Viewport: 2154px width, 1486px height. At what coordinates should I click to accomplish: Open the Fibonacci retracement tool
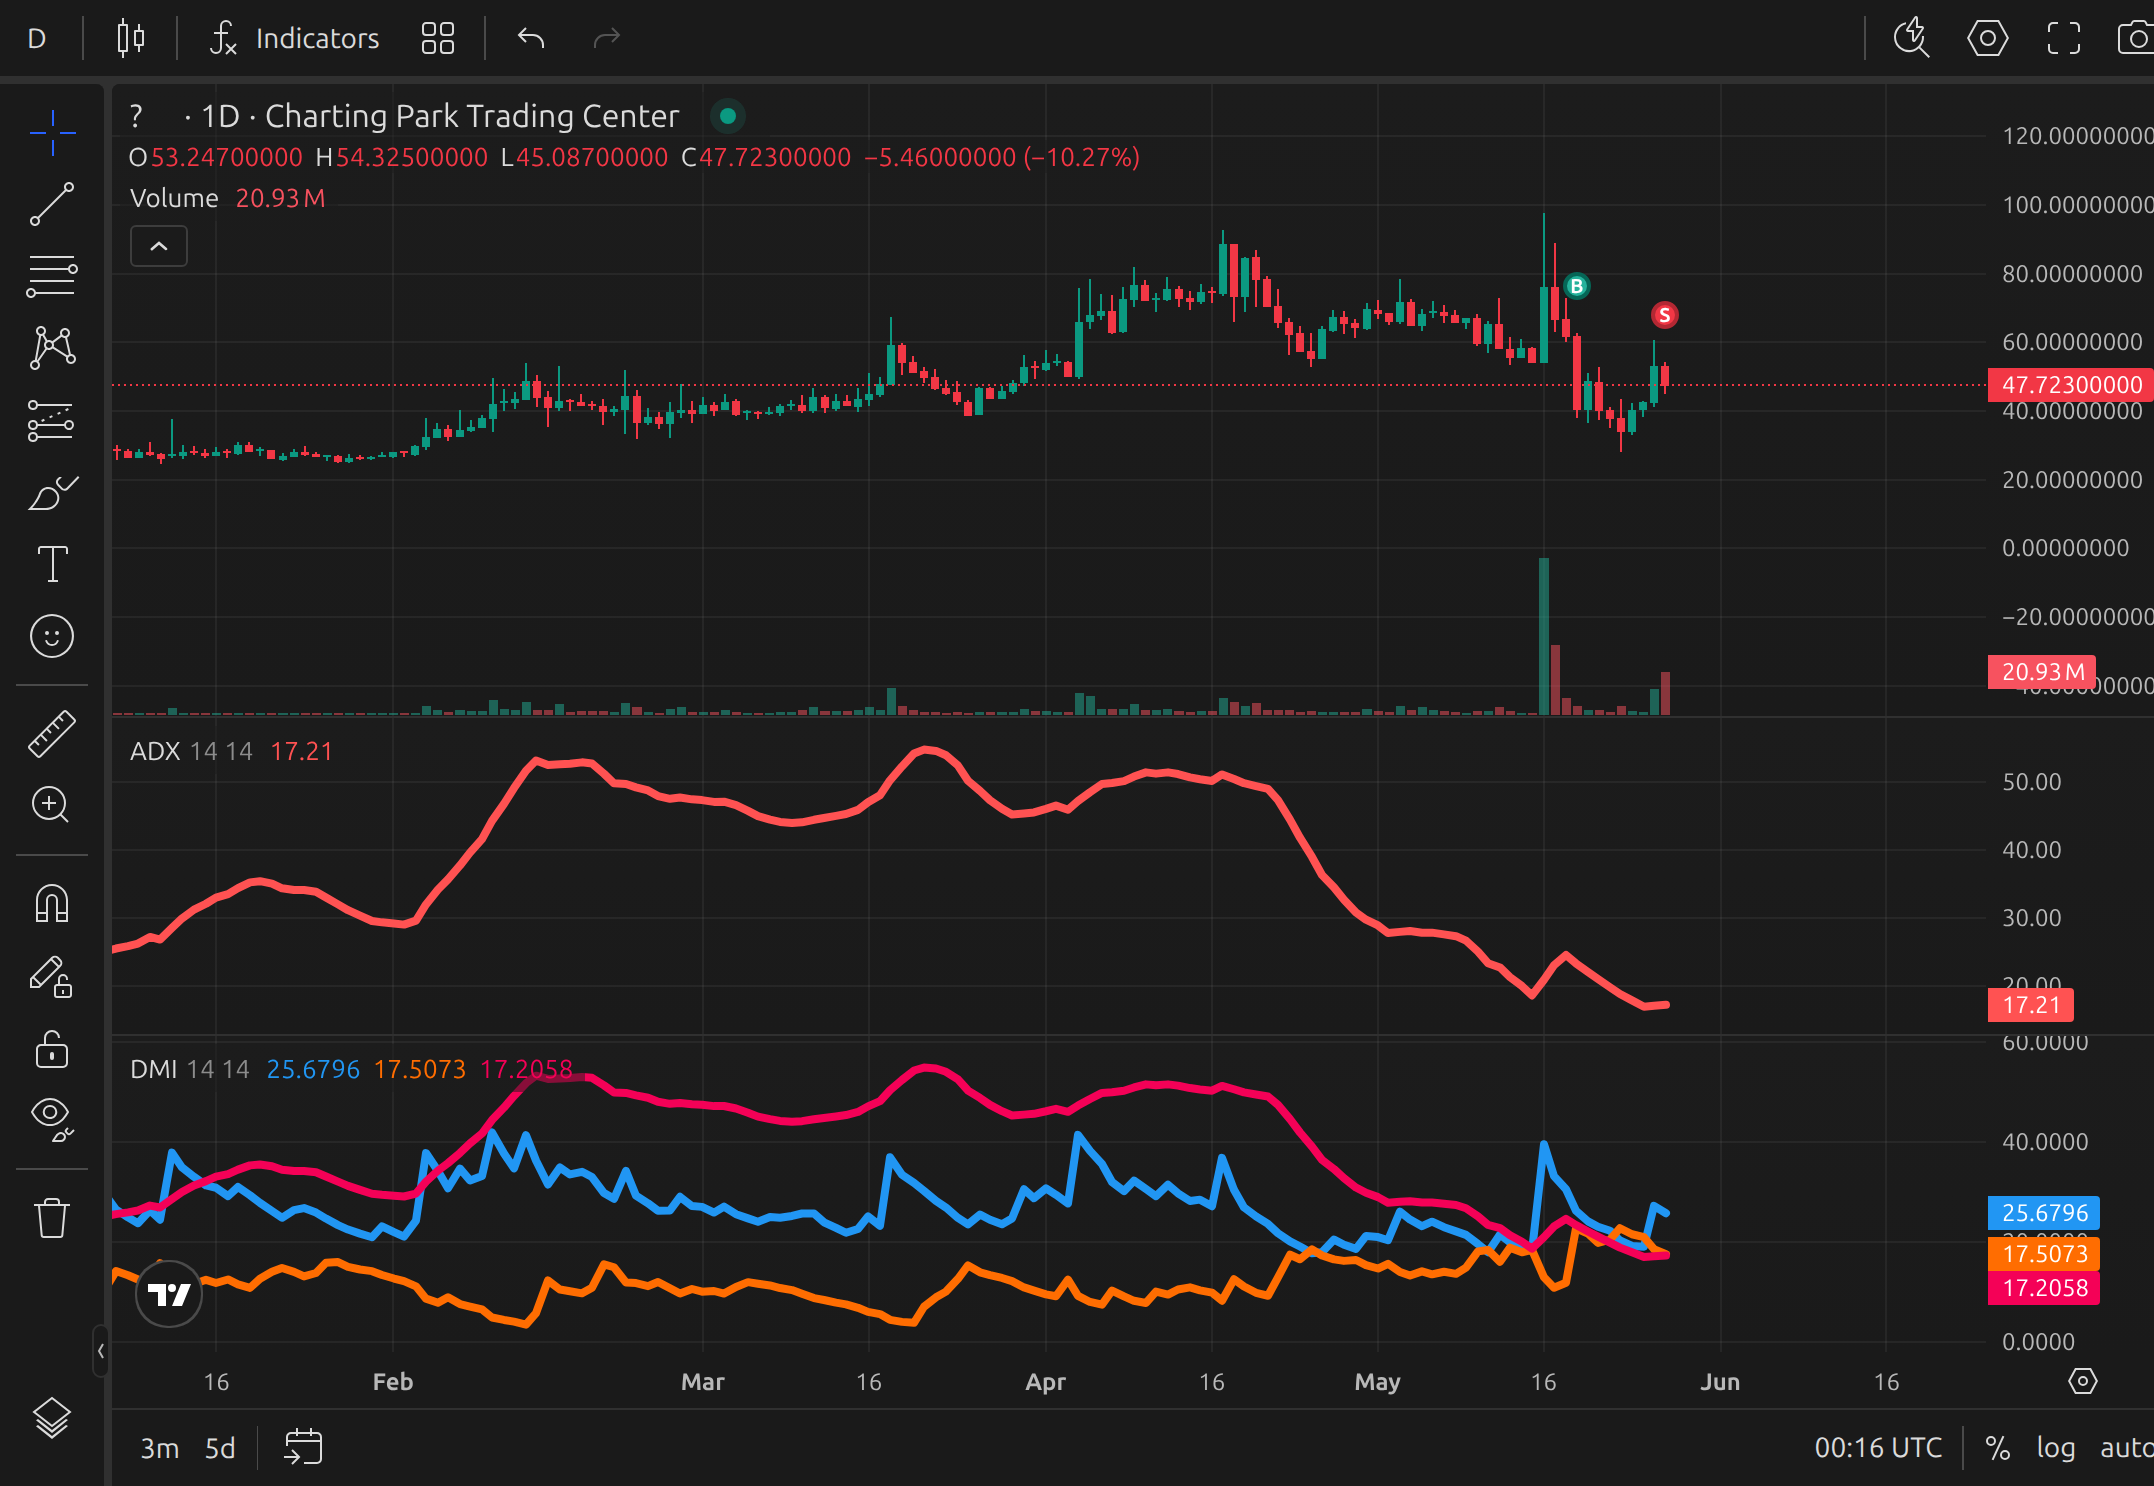pyautogui.click(x=52, y=276)
